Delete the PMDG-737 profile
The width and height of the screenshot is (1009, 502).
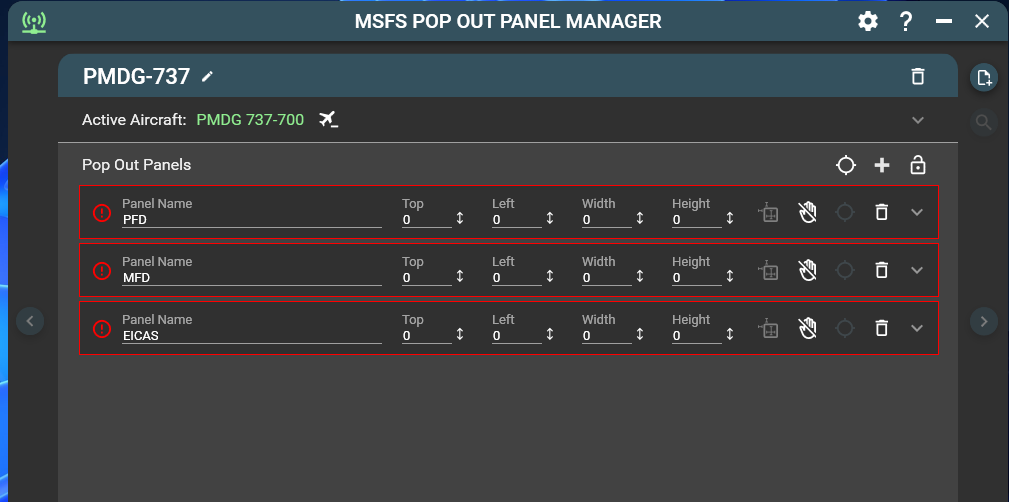click(917, 77)
